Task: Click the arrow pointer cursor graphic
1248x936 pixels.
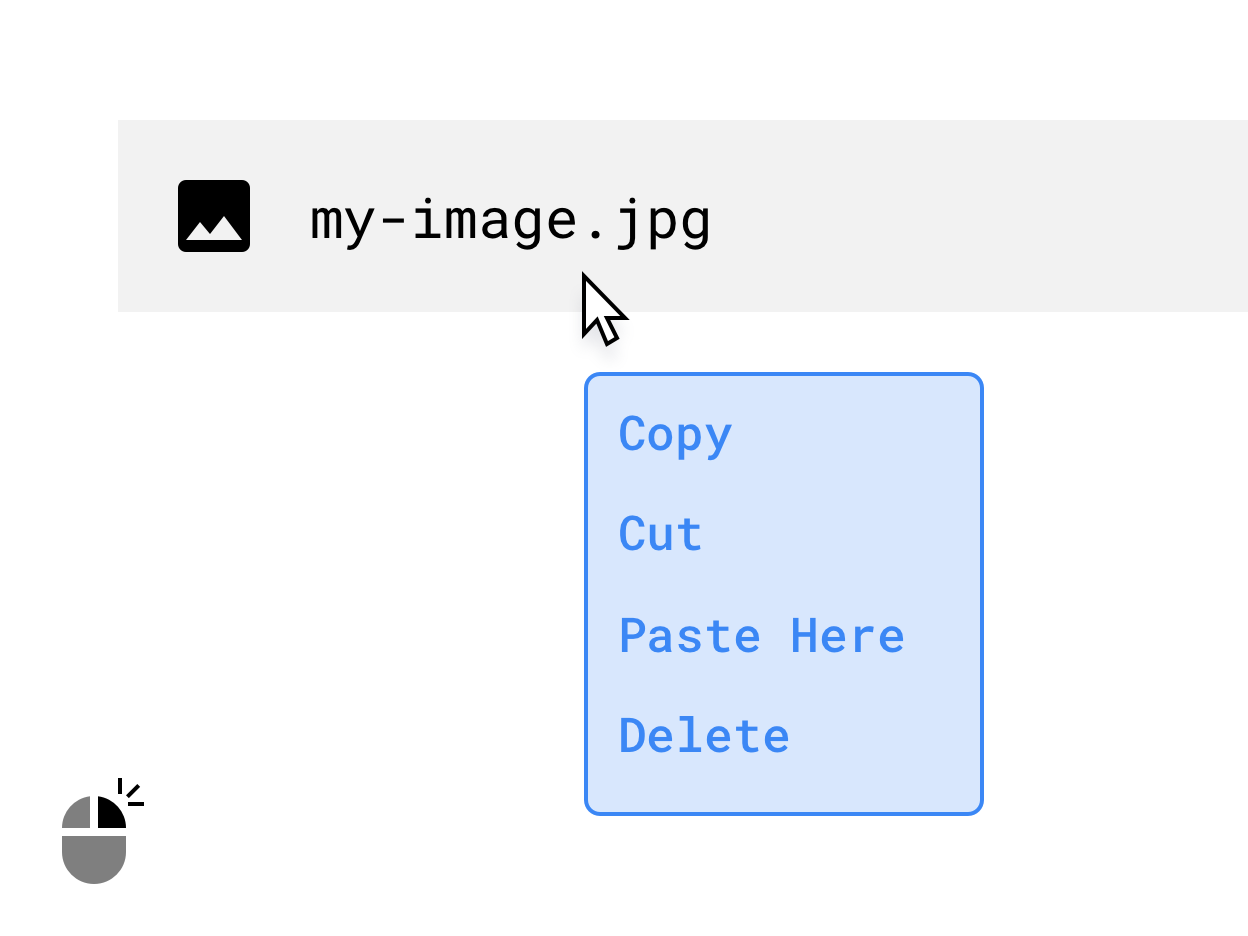Action: [601, 308]
